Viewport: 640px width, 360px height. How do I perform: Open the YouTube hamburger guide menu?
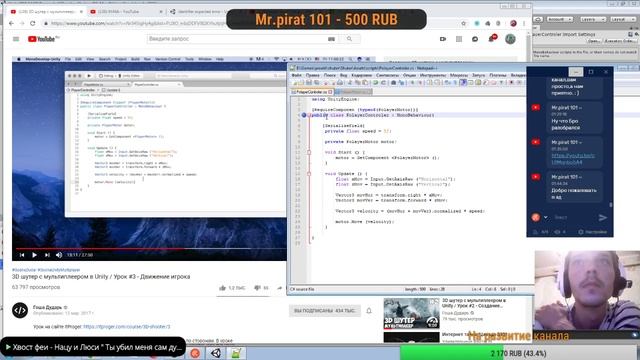(16, 39)
